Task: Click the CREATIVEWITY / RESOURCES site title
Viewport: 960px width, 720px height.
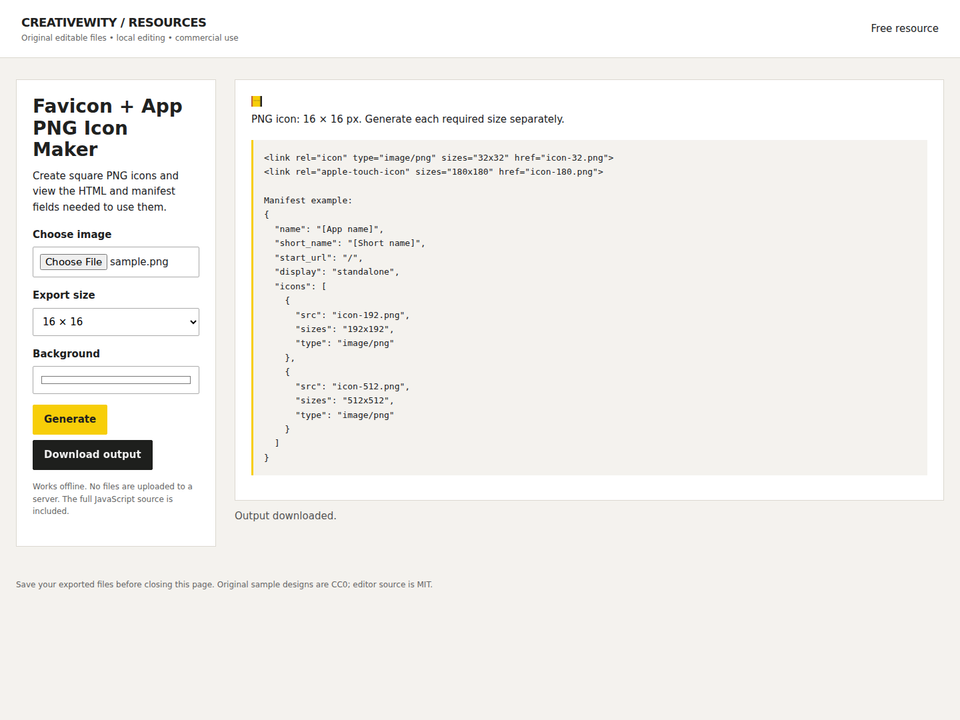Action: click(114, 23)
